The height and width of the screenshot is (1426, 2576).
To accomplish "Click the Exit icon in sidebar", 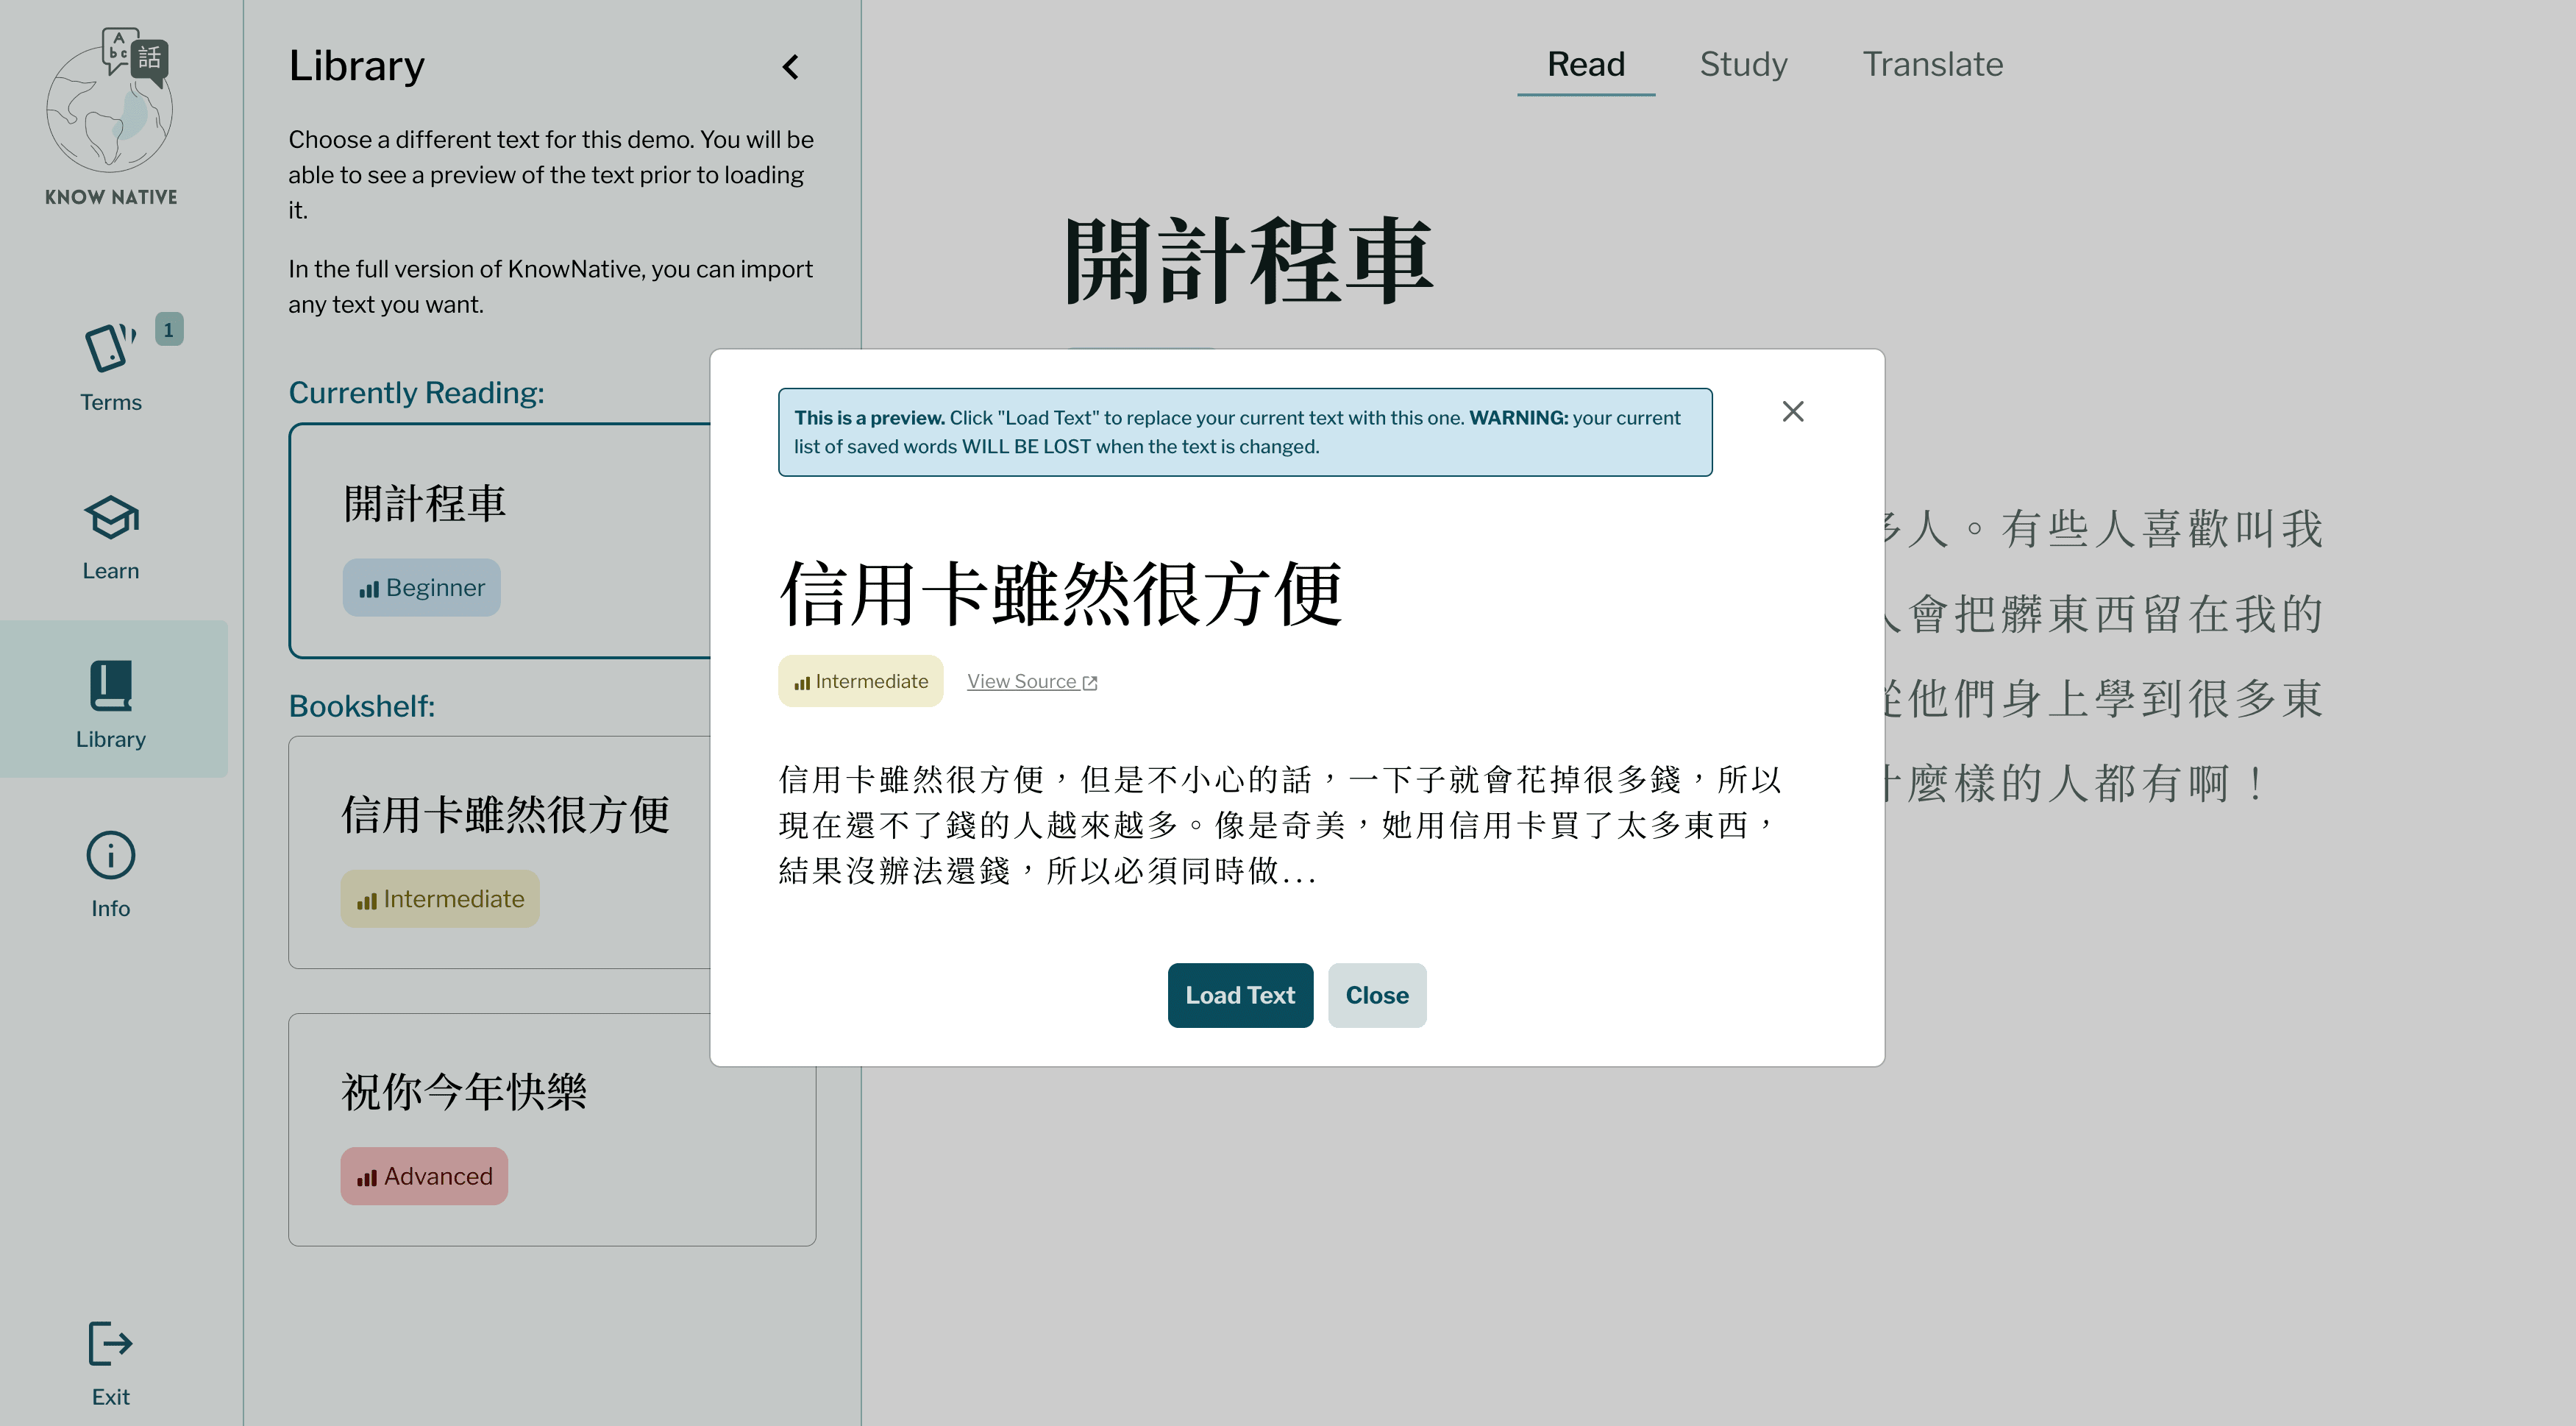I will click(110, 1344).
